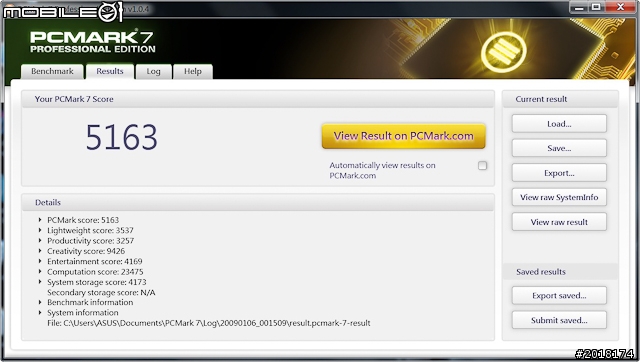Click the Current result panel header
640x362 pixels.
[560, 99]
